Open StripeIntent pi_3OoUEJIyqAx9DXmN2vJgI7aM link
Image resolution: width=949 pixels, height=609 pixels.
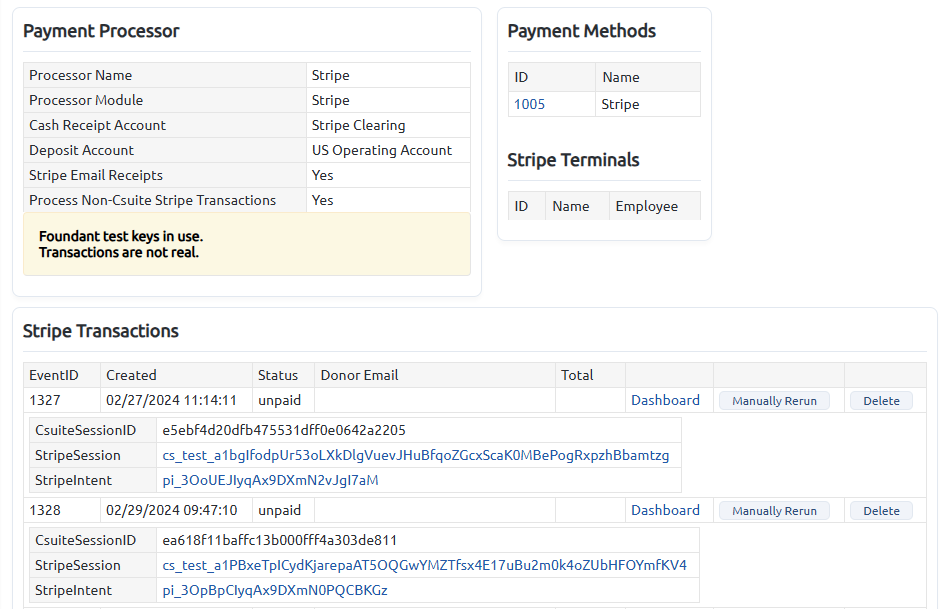coord(271,480)
